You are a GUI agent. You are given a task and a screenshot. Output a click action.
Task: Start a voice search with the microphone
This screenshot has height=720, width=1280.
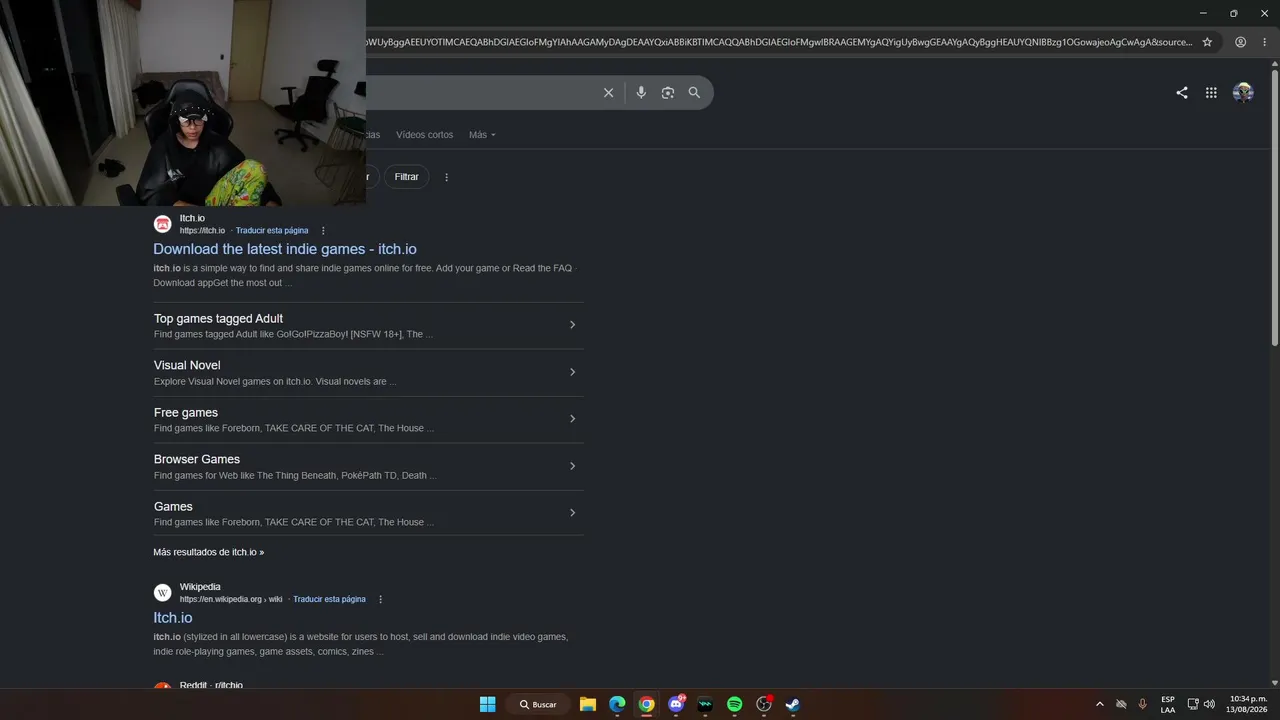[x=641, y=93]
